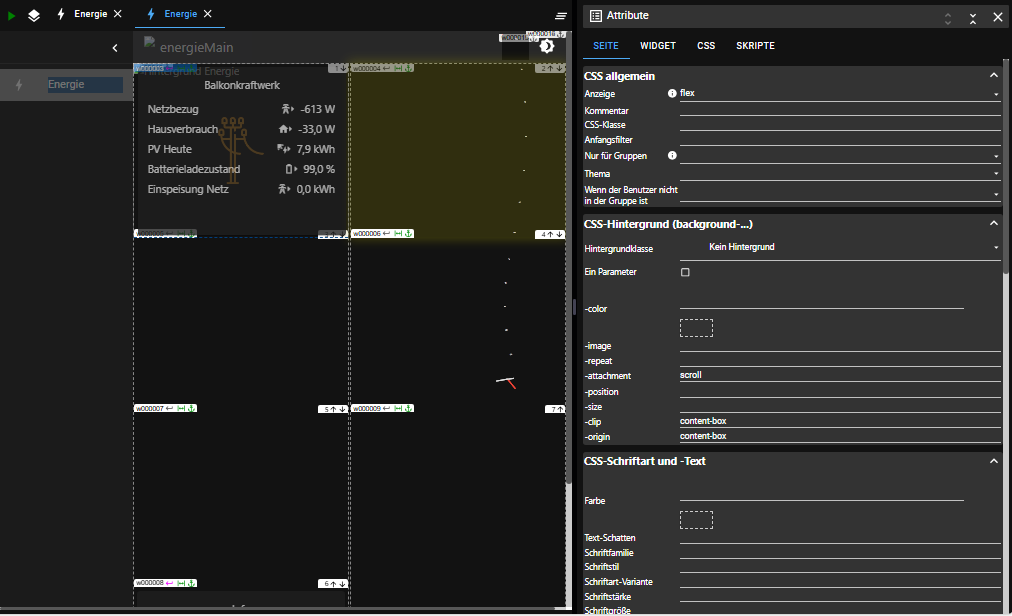Select Energie view in the left sidebar
This screenshot has width=1012, height=616.
68,85
